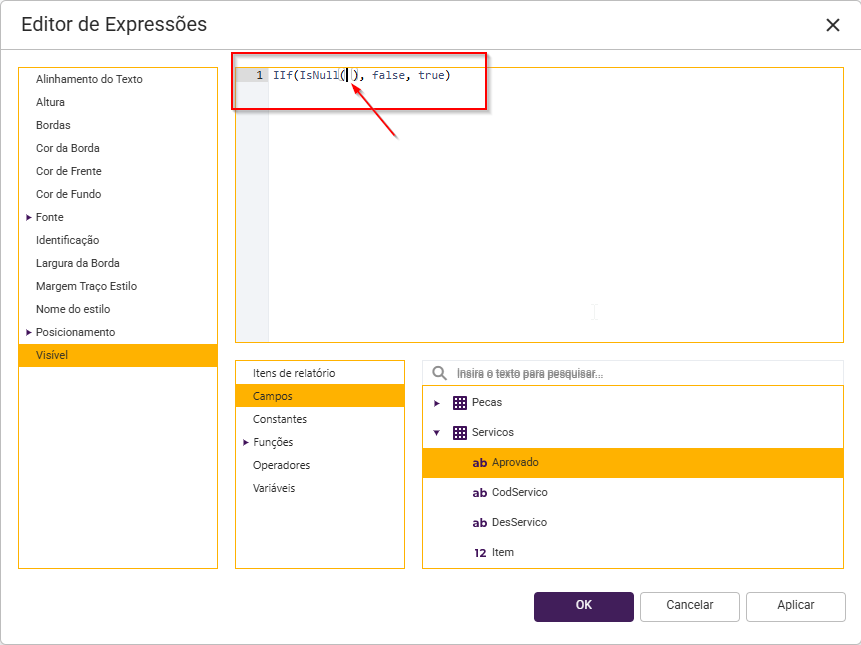Select the Cor de Fundo property
Viewport: 861px width, 645px height.
click(x=68, y=194)
